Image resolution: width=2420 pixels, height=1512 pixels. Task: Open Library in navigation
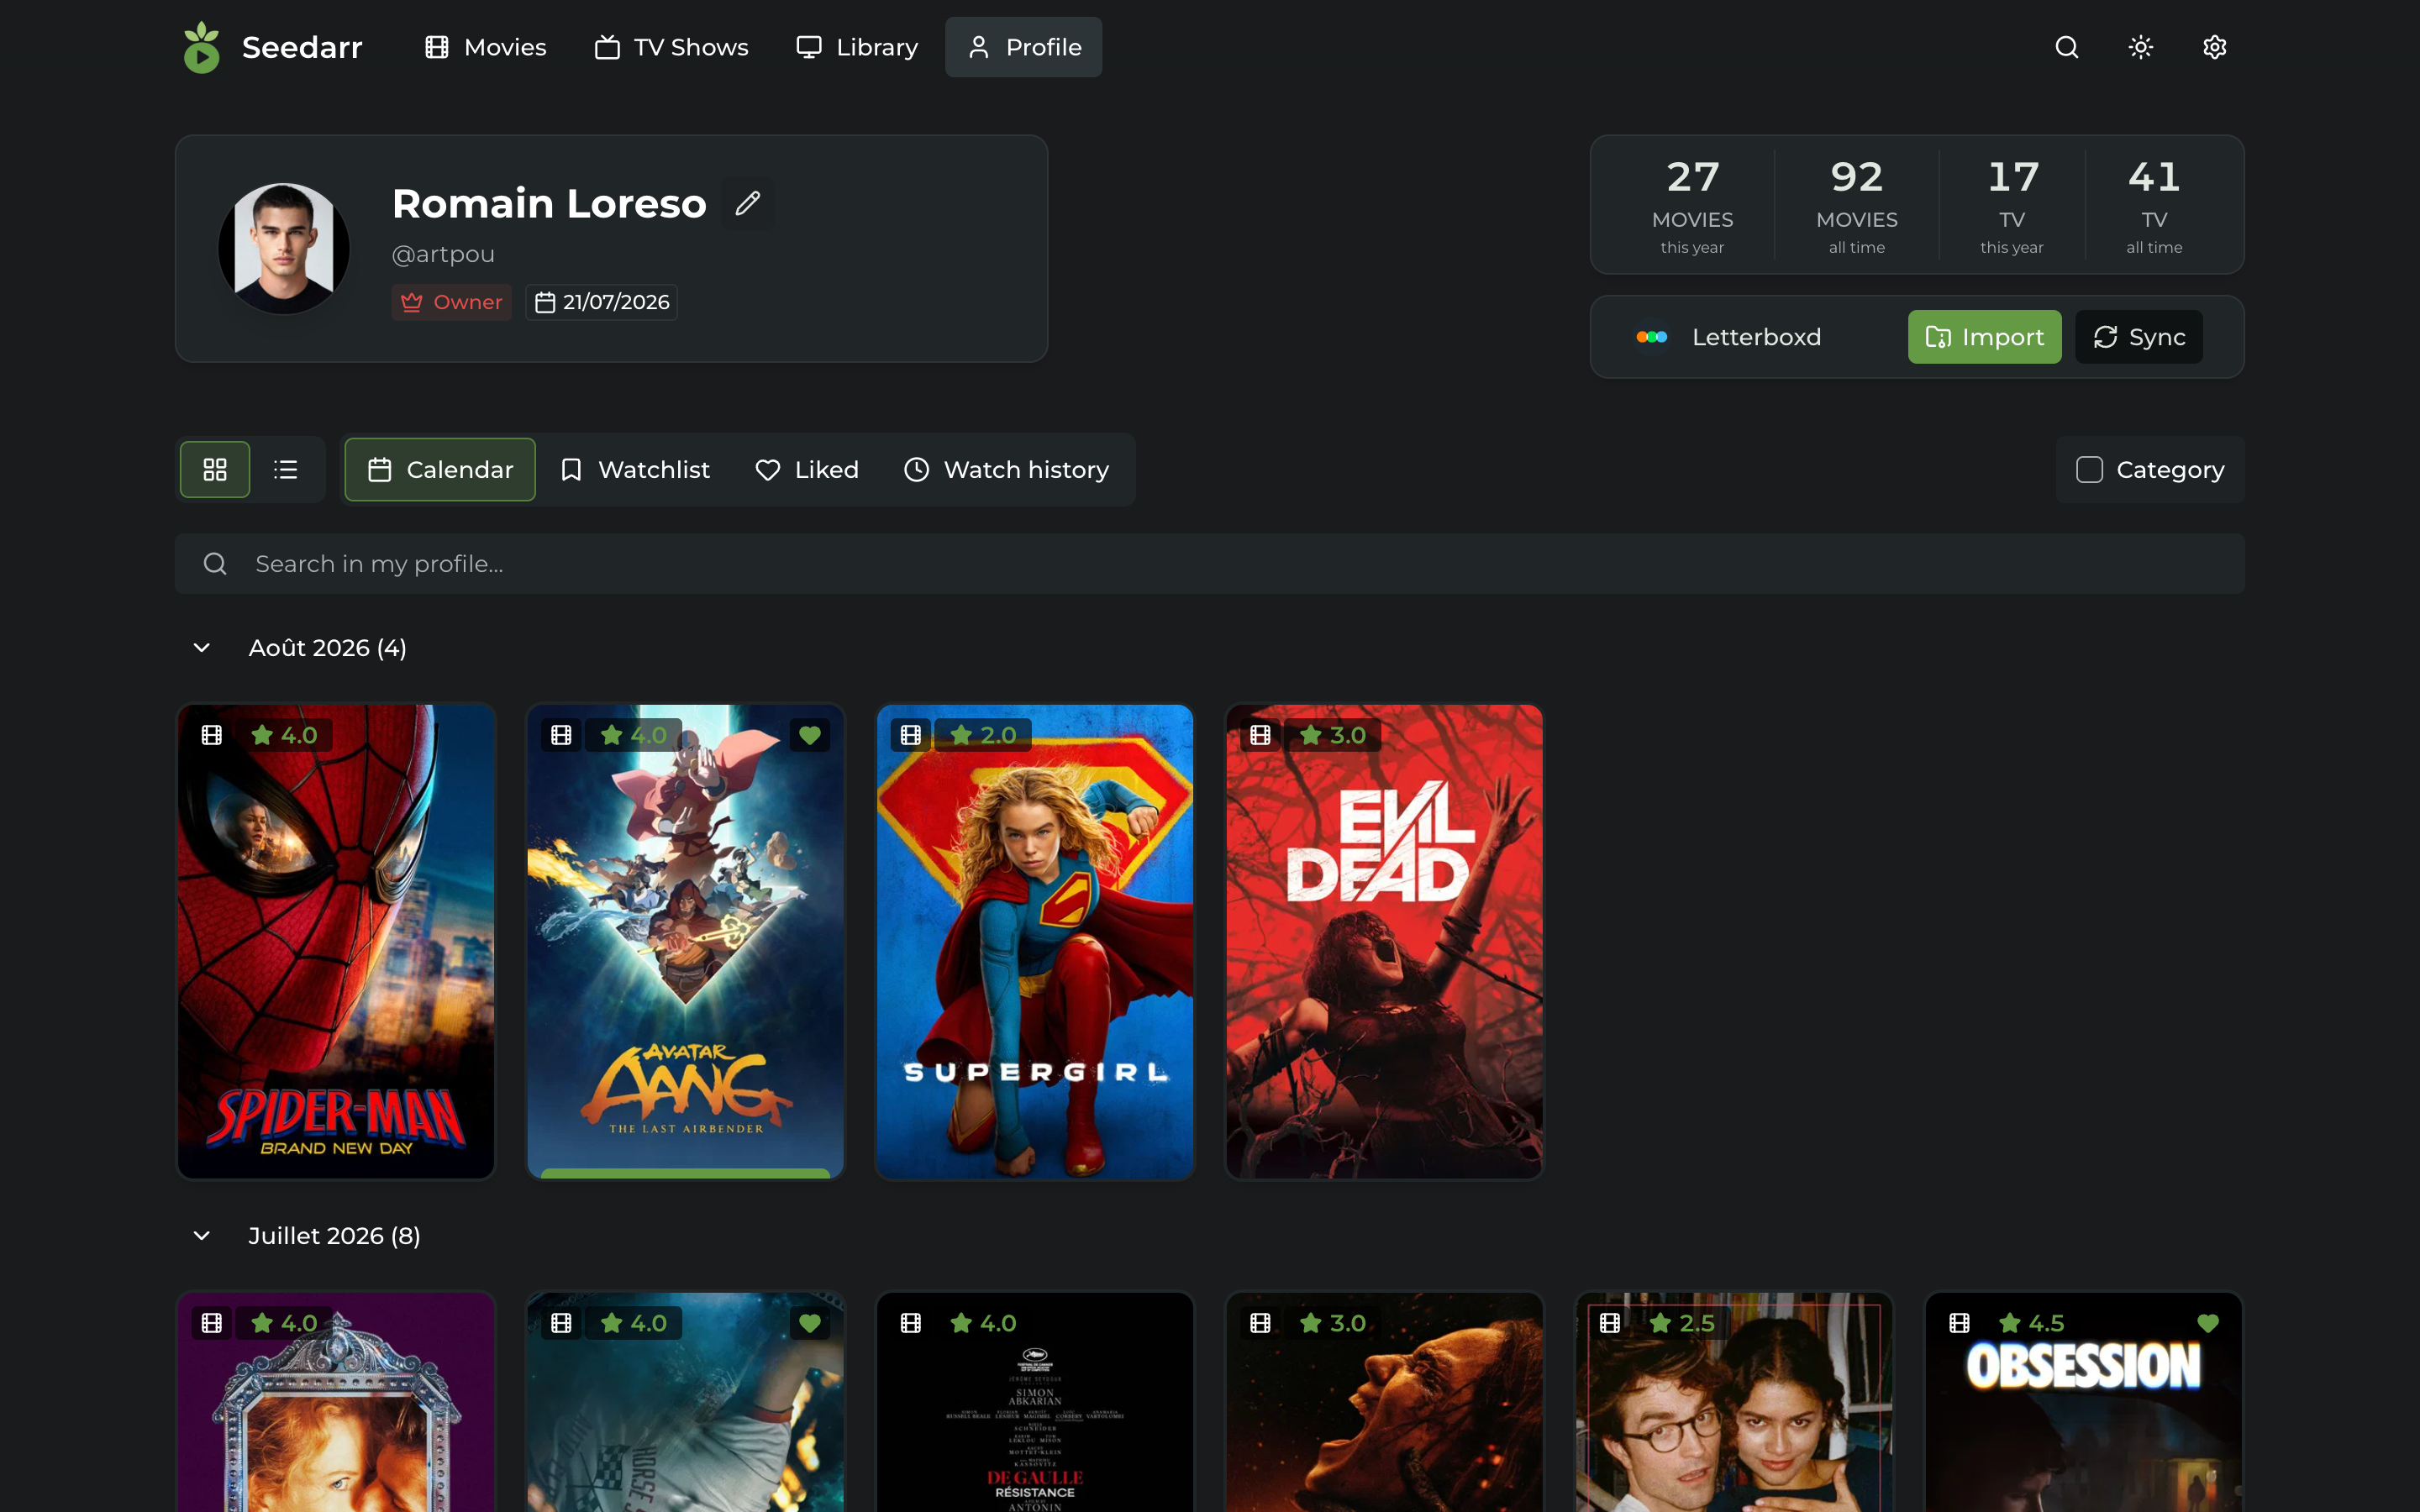click(857, 47)
